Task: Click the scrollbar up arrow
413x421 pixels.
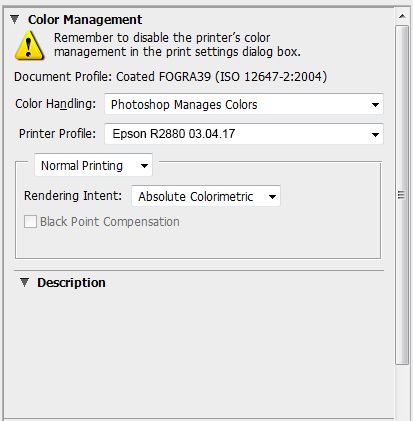Action: tap(402, 16)
